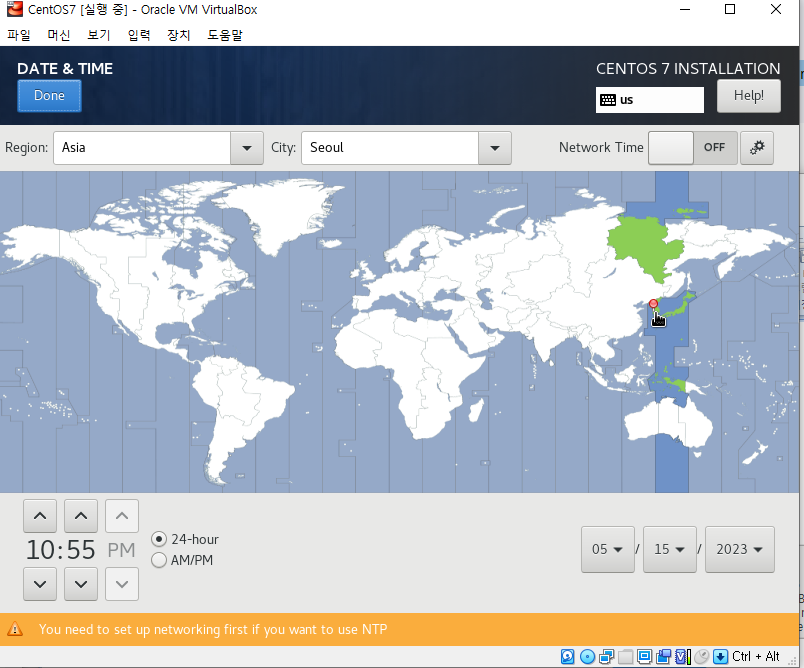Screen dimensions: 804x668
Task: Click the hard disk activity status icon
Action: (x=568, y=656)
